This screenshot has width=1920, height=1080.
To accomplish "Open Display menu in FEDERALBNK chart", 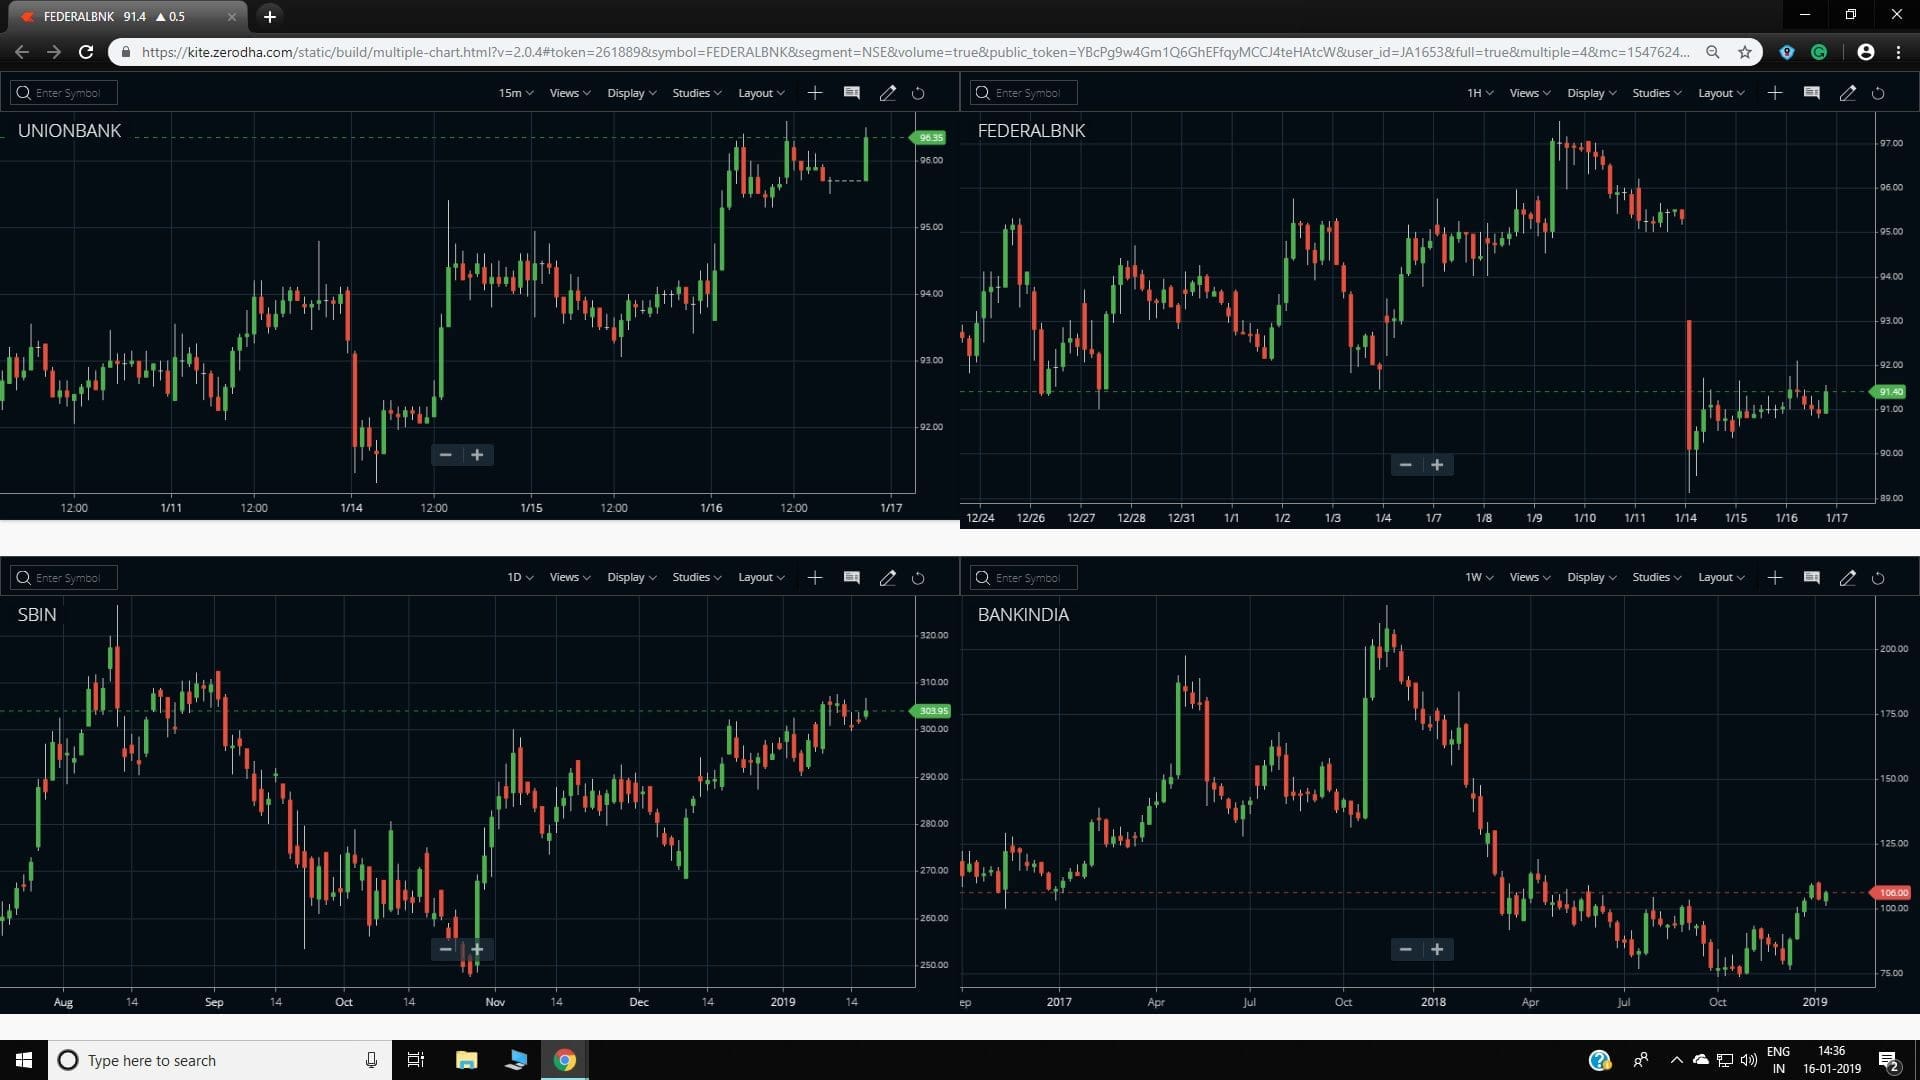I will 1592,93.
